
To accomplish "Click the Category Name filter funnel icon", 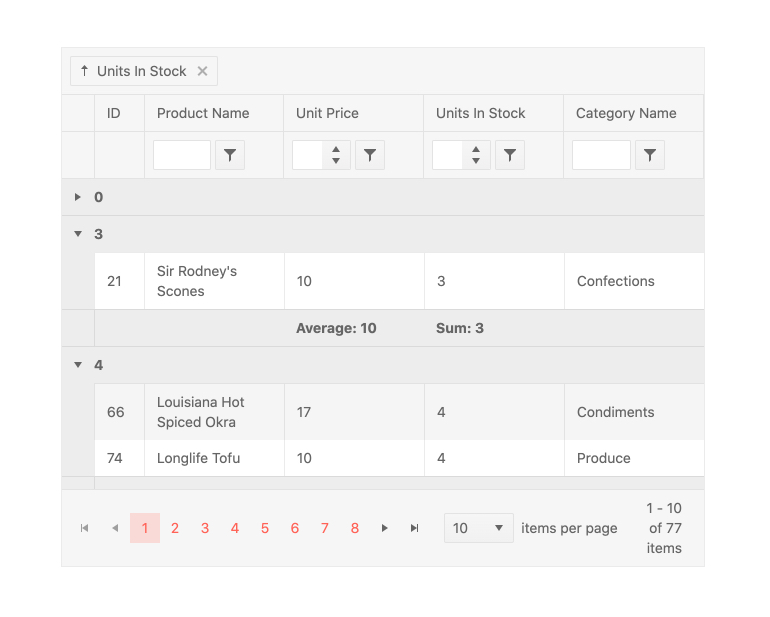I will (650, 155).
